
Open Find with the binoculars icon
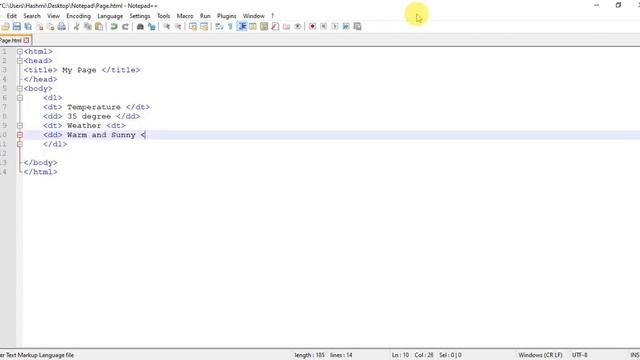[140, 27]
